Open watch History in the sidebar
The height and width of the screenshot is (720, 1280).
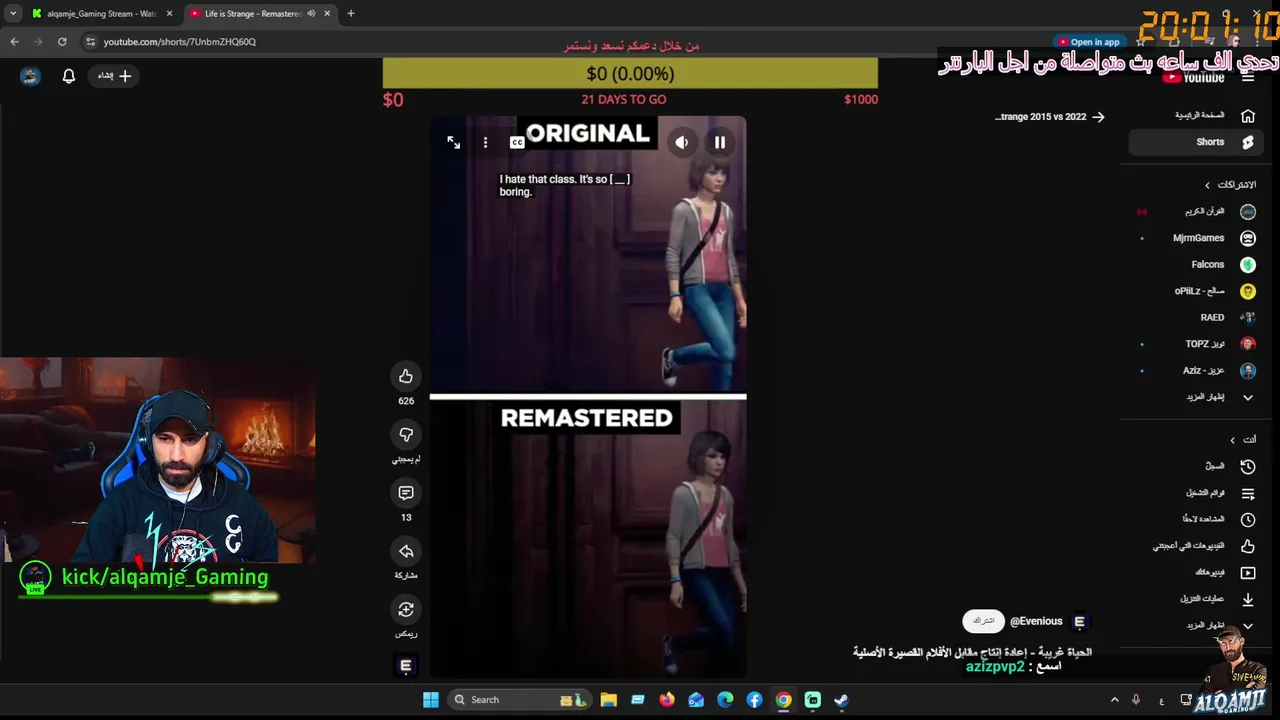(1197, 466)
